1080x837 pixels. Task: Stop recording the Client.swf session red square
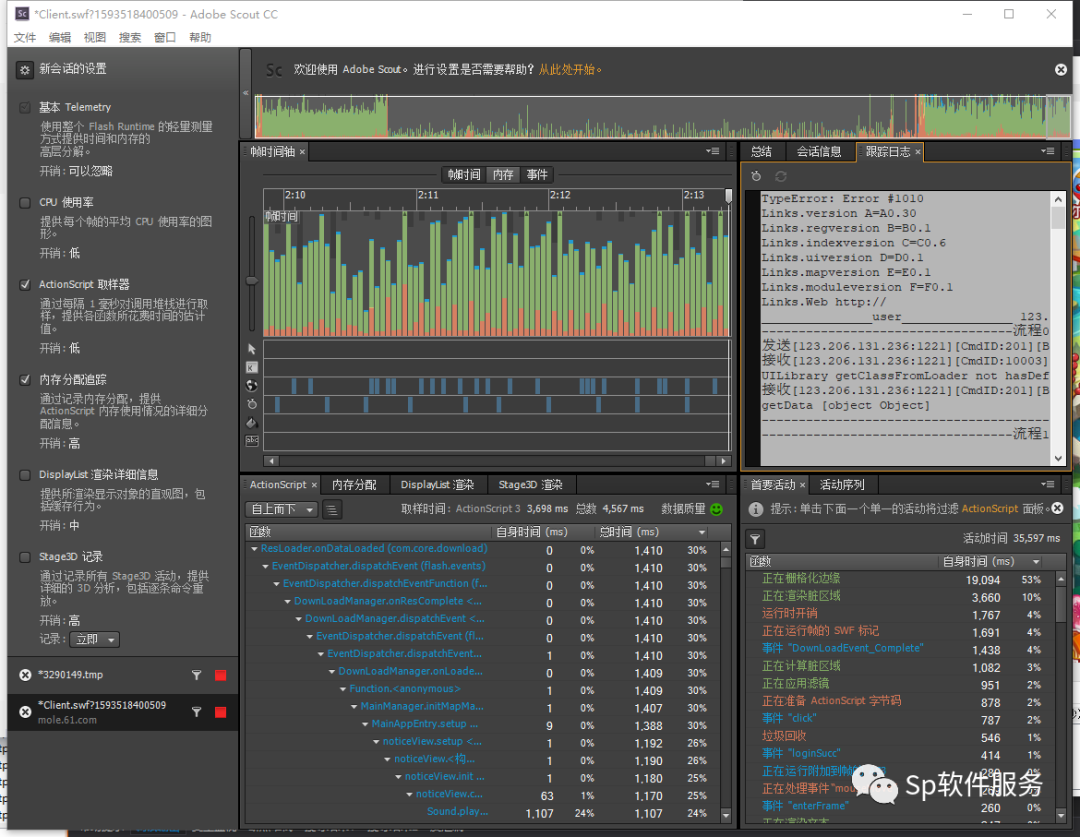[x=220, y=712]
